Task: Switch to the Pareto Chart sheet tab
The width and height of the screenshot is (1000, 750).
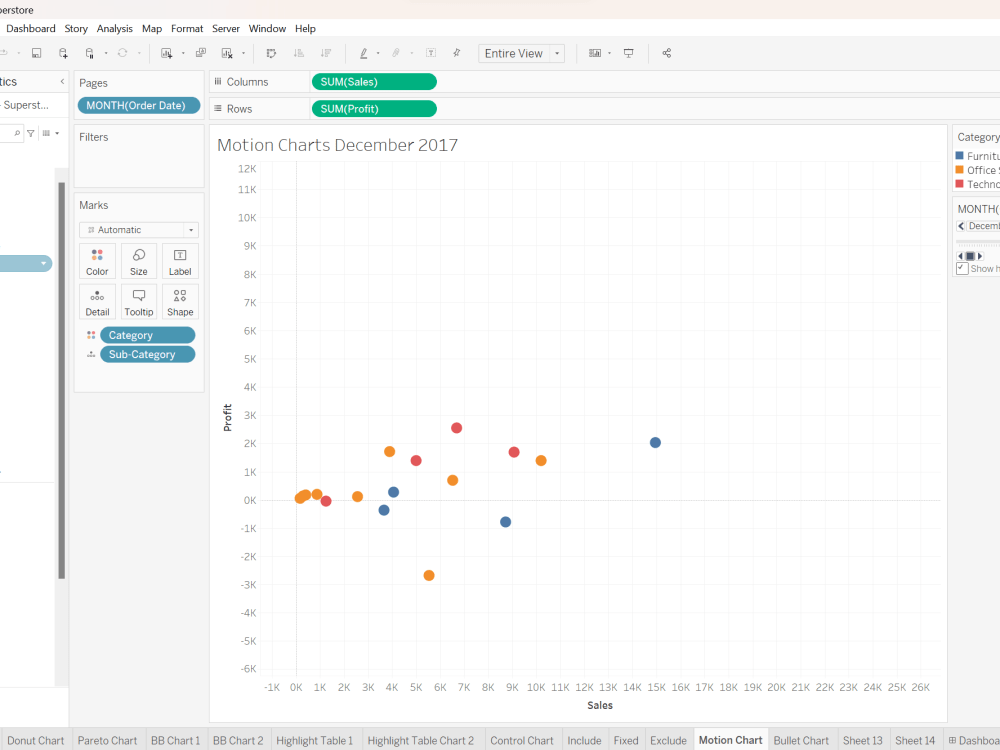Action: (x=107, y=740)
